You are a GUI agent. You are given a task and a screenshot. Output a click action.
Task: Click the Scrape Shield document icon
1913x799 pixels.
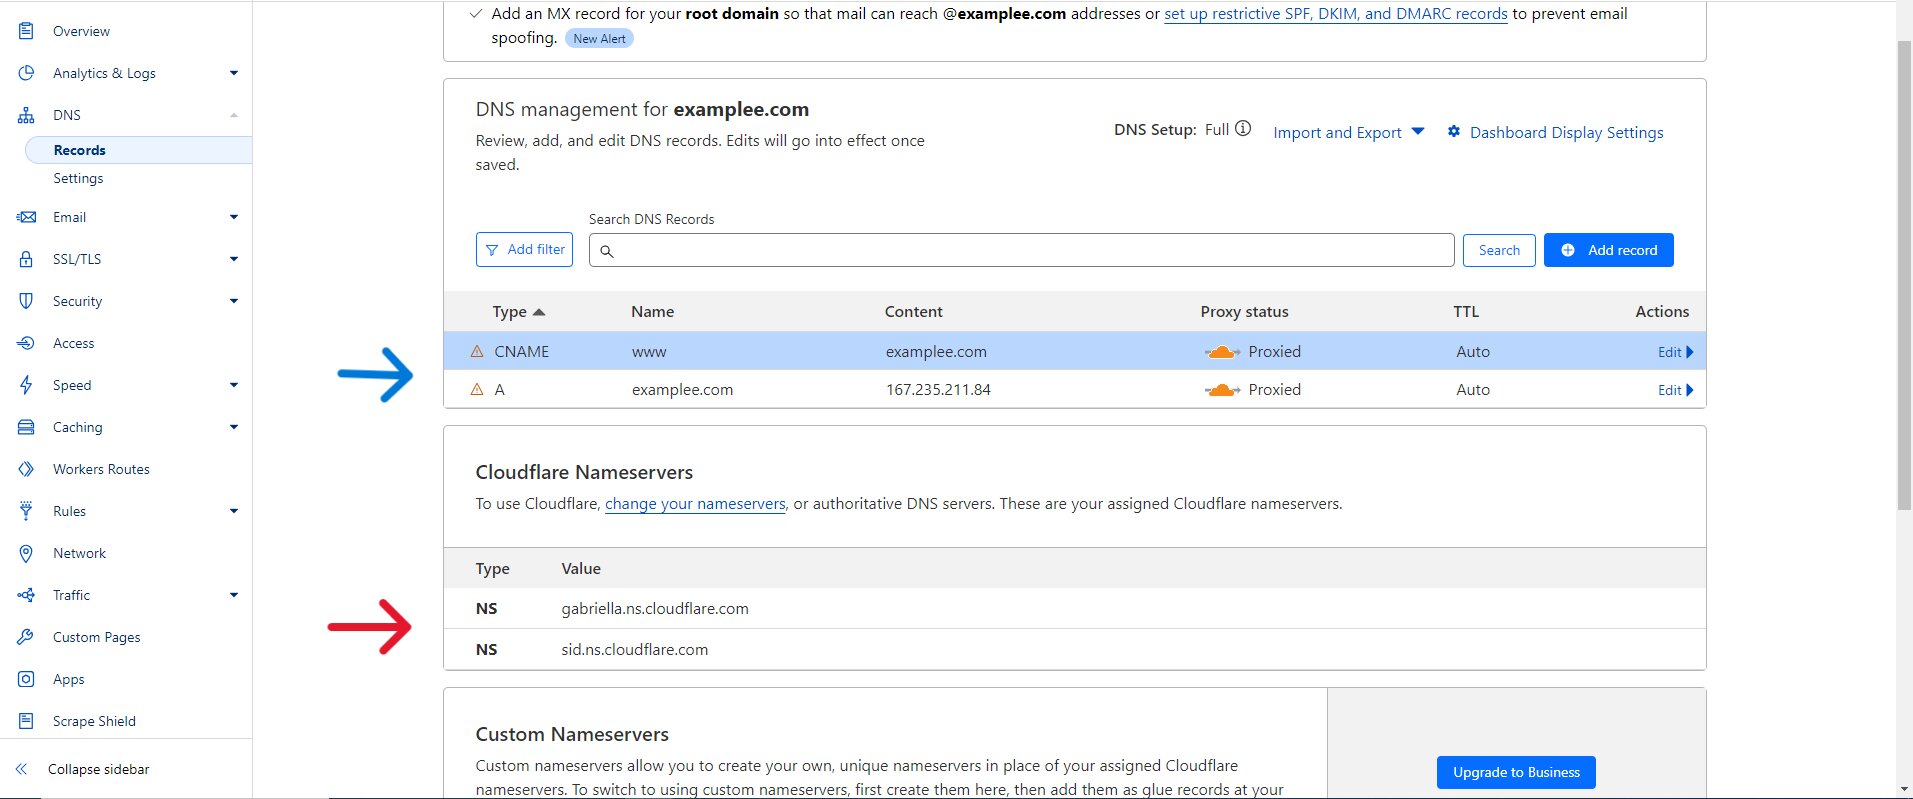[26, 721]
